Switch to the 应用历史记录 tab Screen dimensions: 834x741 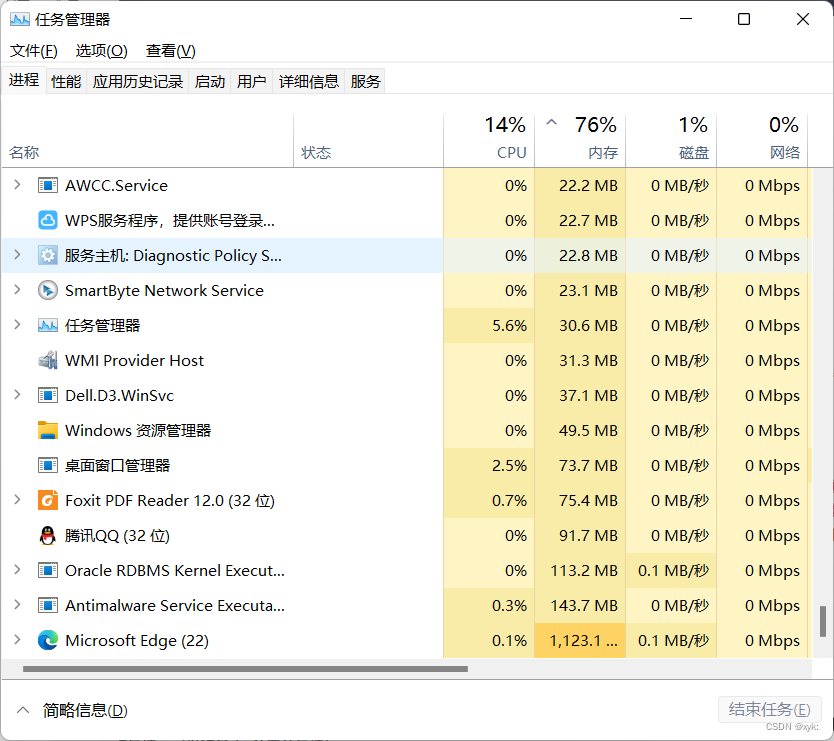pos(138,81)
